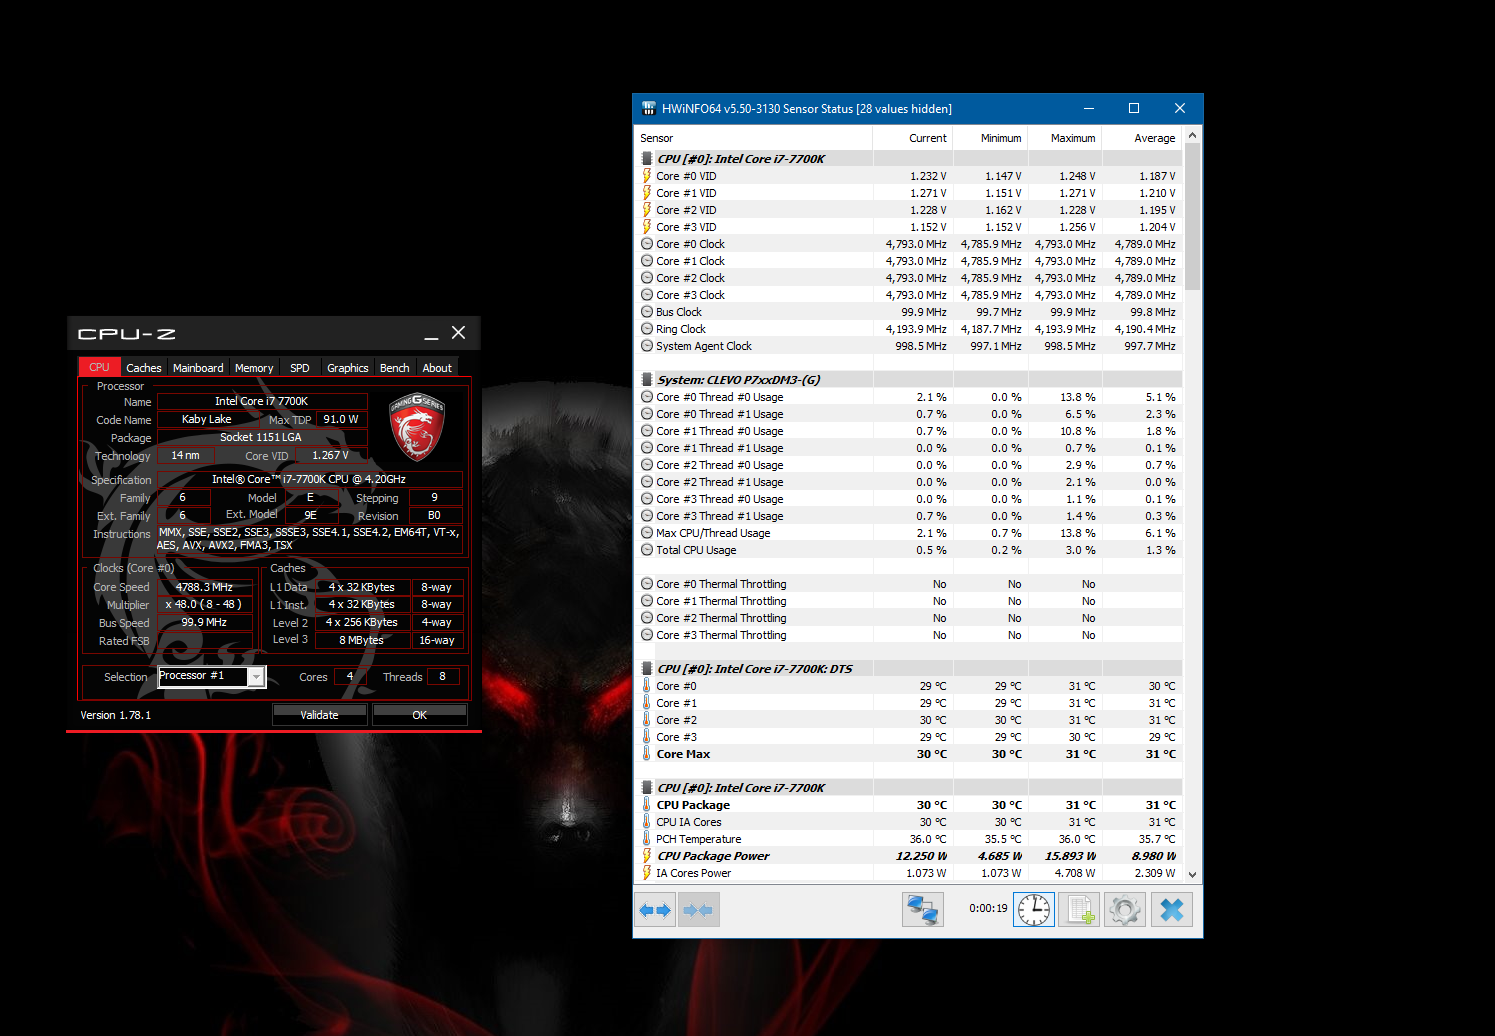Click the Validate button in CPU-Z
This screenshot has height=1036, width=1495.
click(319, 715)
